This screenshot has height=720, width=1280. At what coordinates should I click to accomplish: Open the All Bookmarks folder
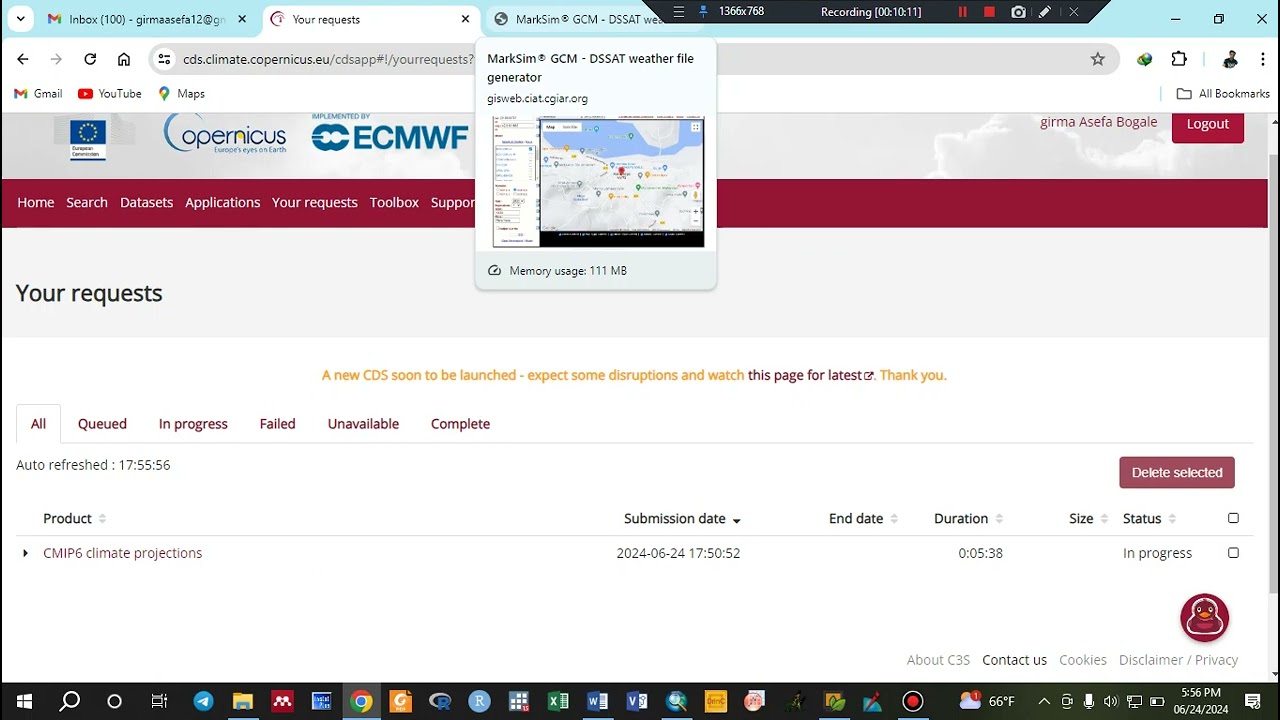1223,93
